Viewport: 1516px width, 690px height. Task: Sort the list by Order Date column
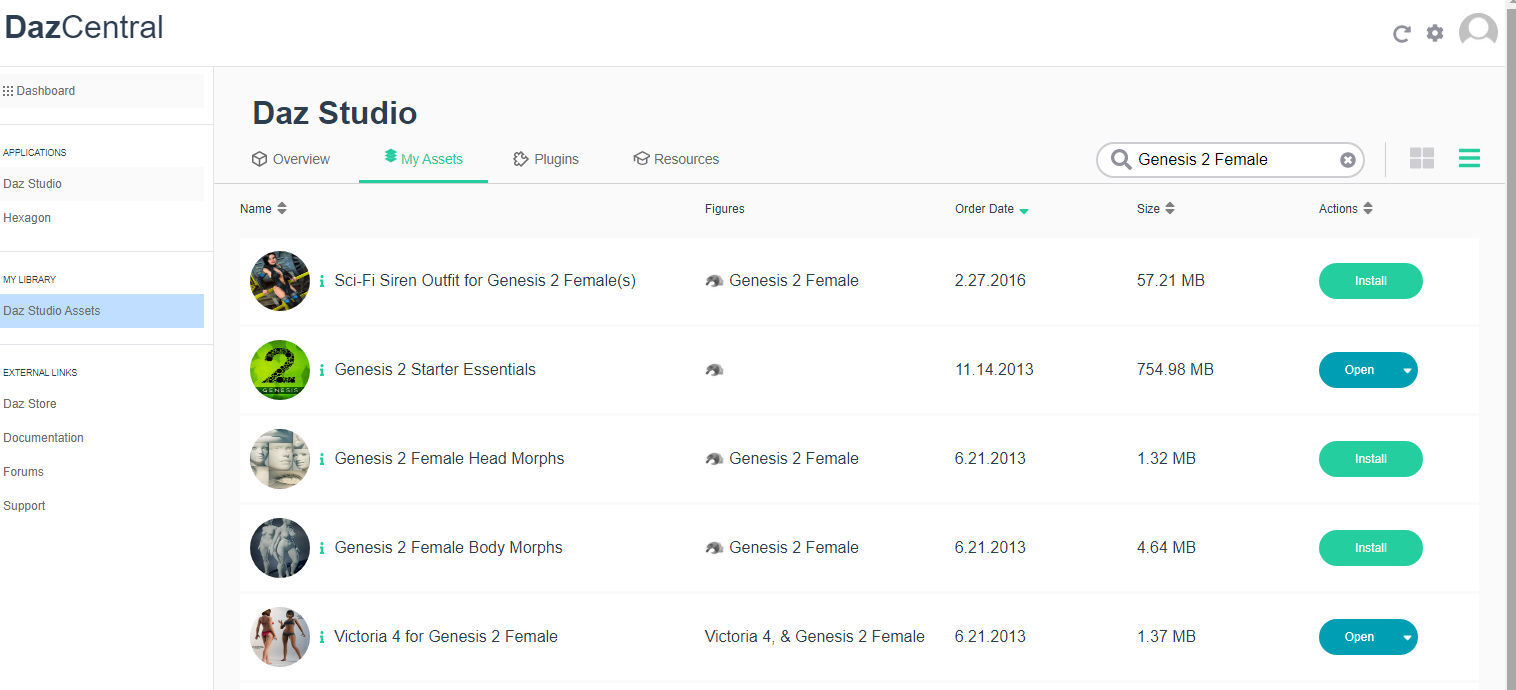[x=991, y=209]
